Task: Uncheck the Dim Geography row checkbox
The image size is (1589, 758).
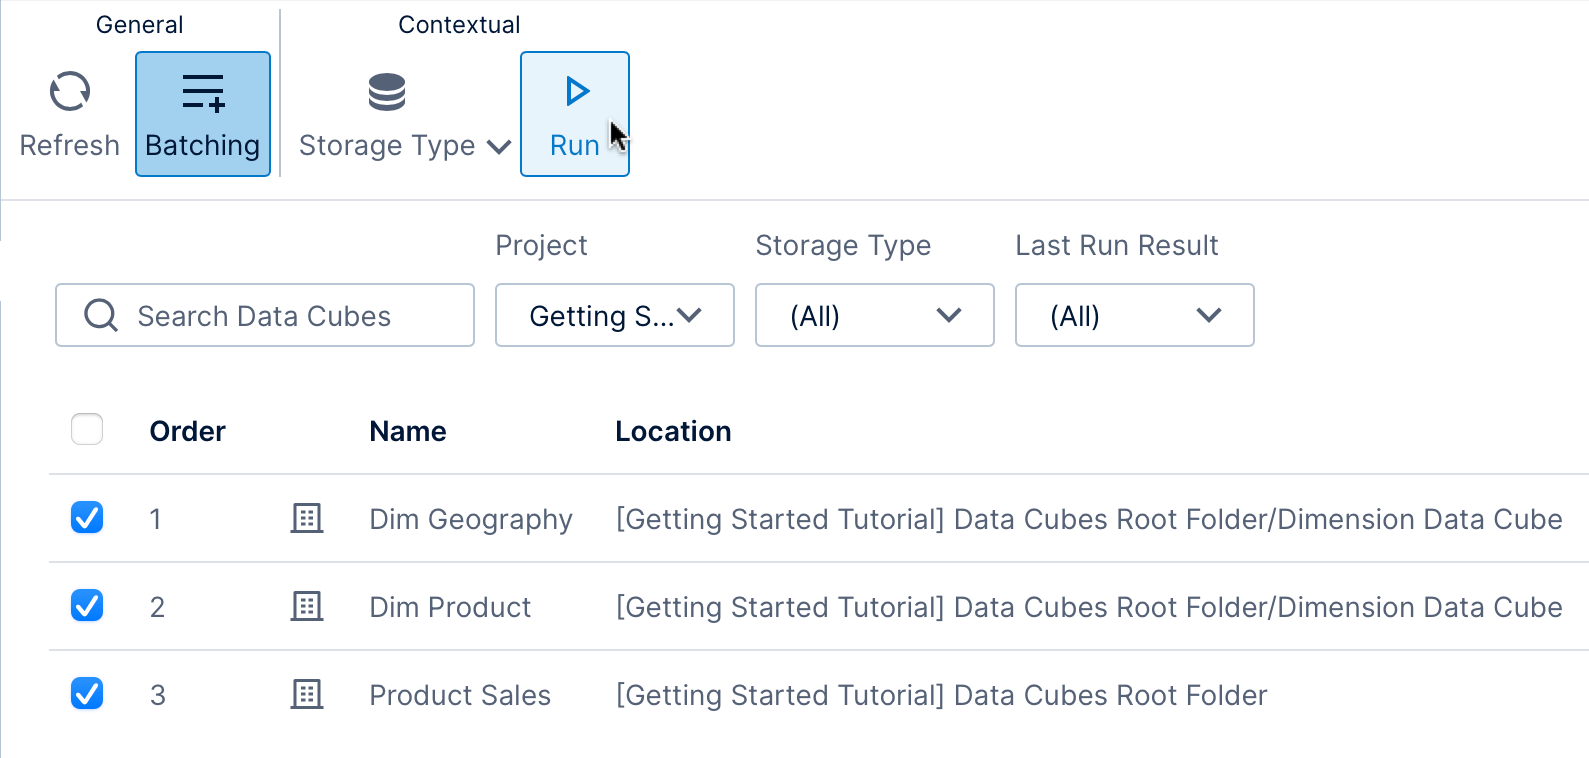Action: [x=87, y=518]
